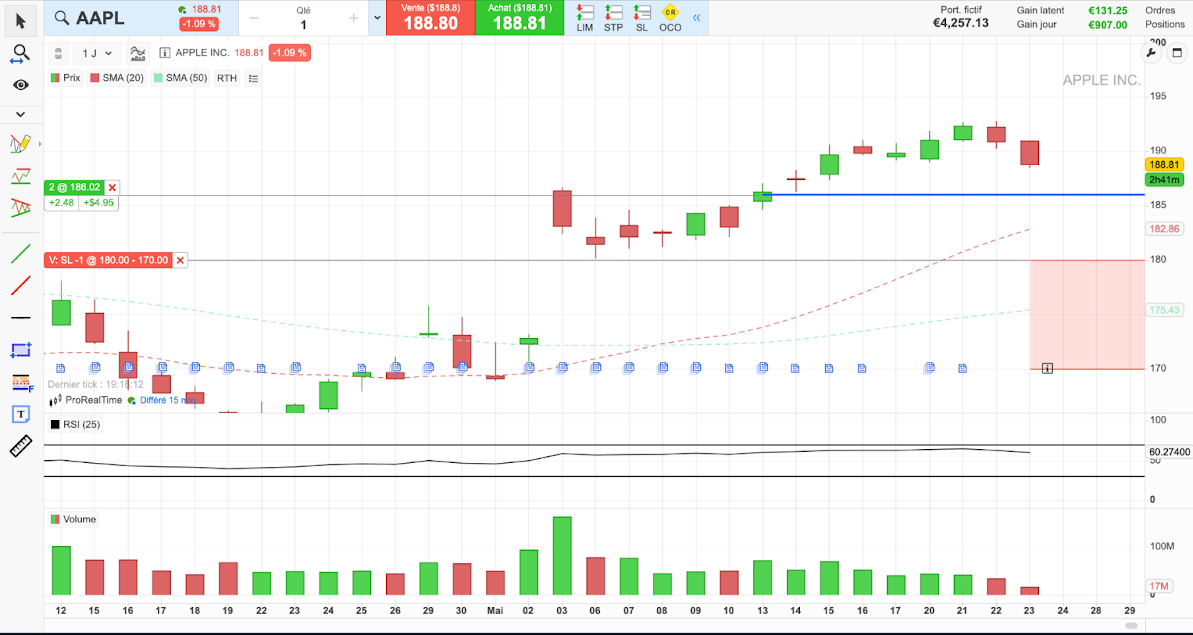Close the 2 @ 186.02 position
The height and width of the screenshot is (635, 1193).
(112, 187)
